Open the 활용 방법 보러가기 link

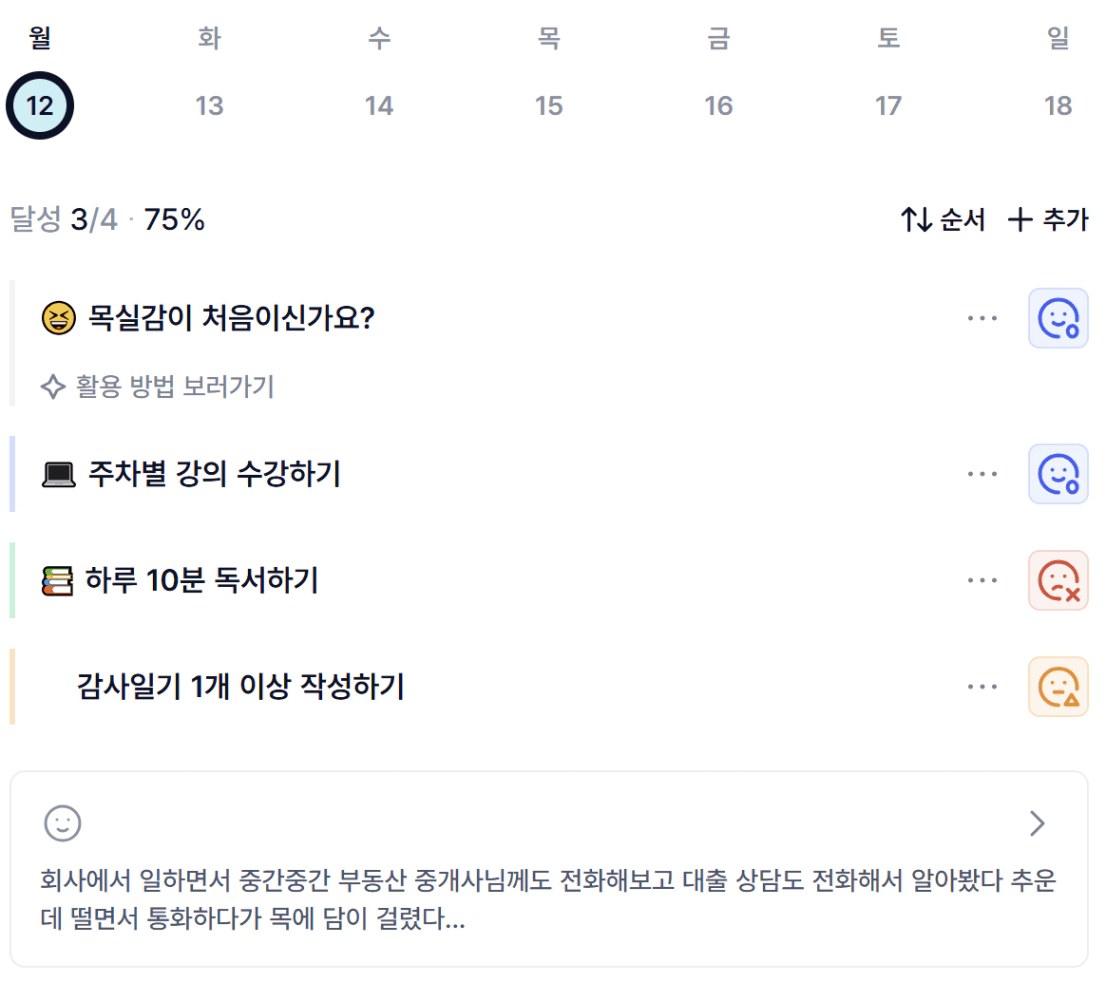(x=158, y=387)
